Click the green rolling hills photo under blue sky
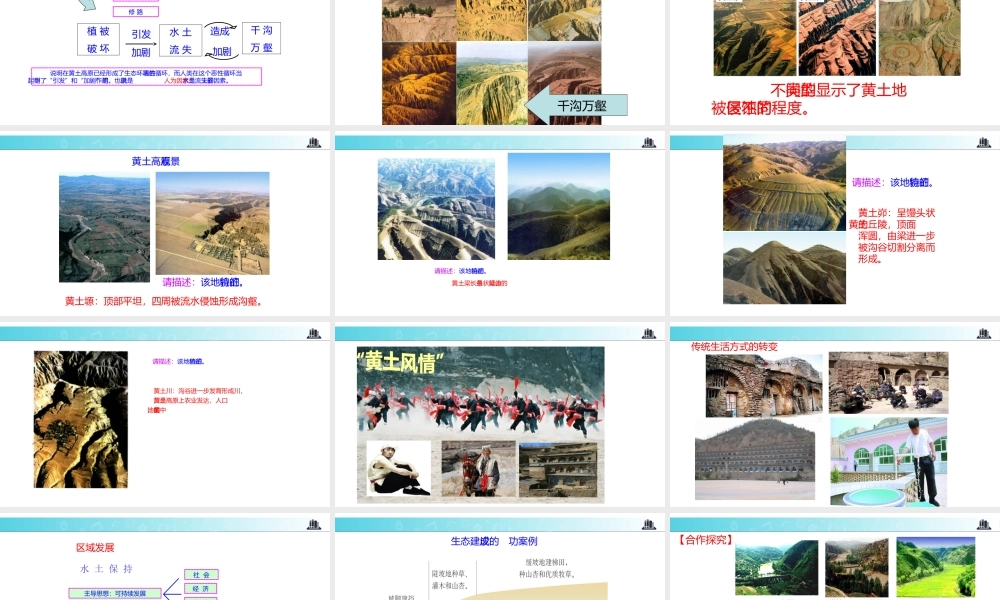Screen dimensions: 1000x600 pyautogui.click(x=559, y=206)
